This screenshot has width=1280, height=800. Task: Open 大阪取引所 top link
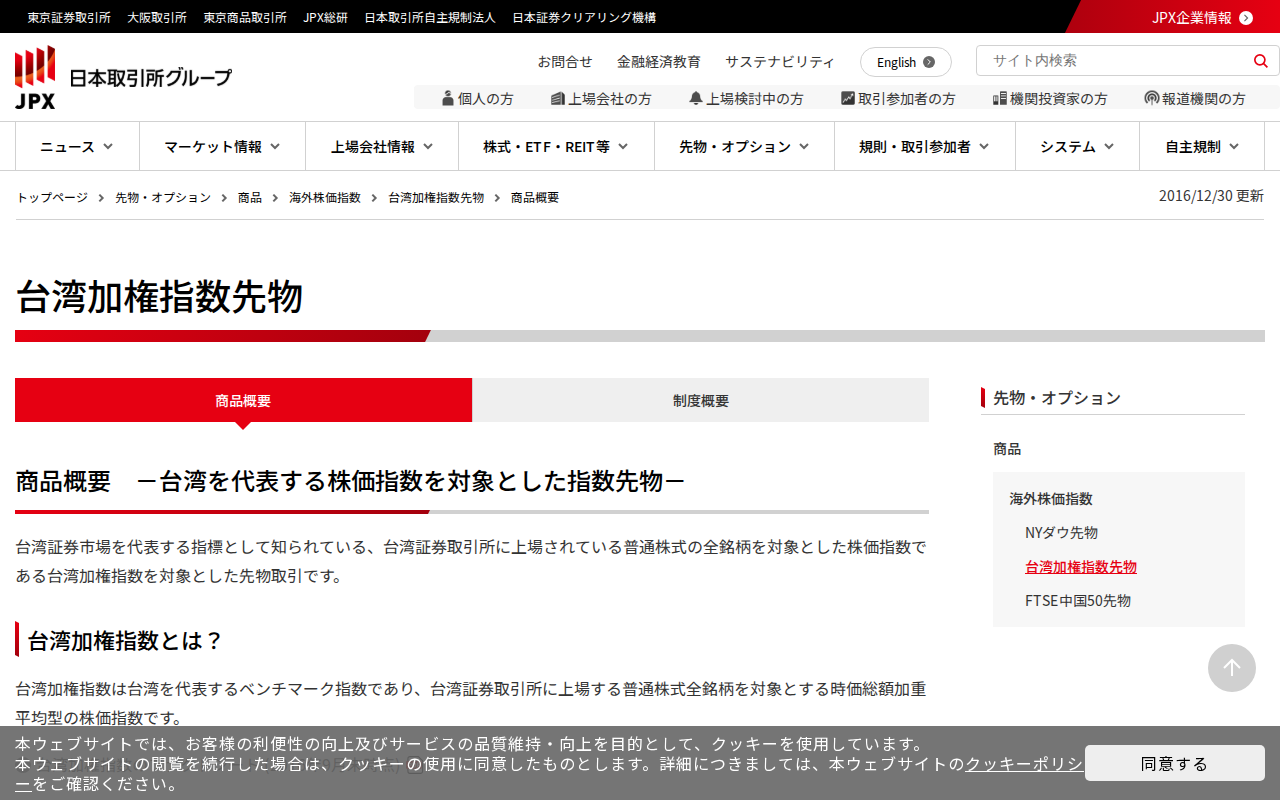(157, 17)
